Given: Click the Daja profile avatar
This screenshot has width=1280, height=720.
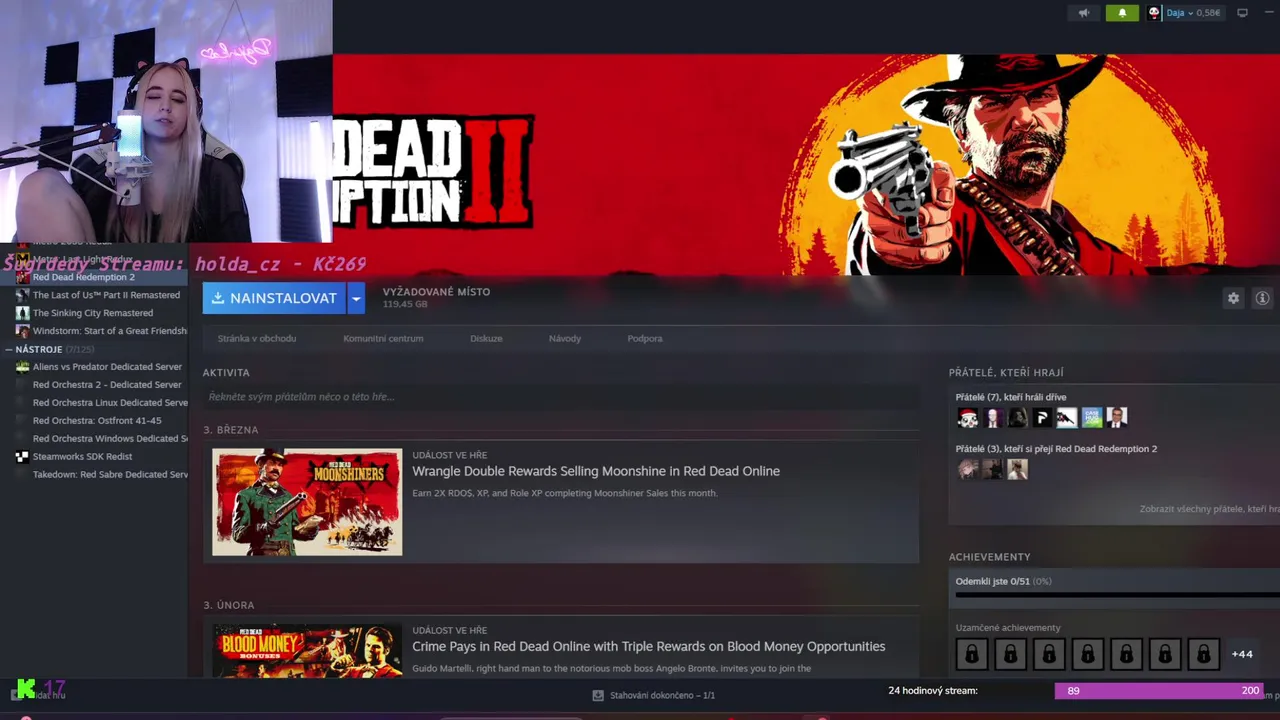Looking at the screenshot, I should pos(1154,13).
